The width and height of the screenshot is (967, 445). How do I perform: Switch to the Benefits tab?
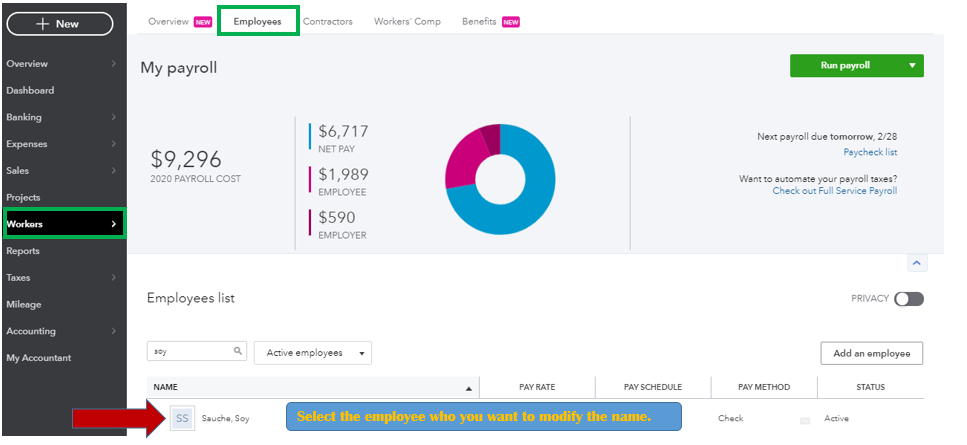point(479,22)
